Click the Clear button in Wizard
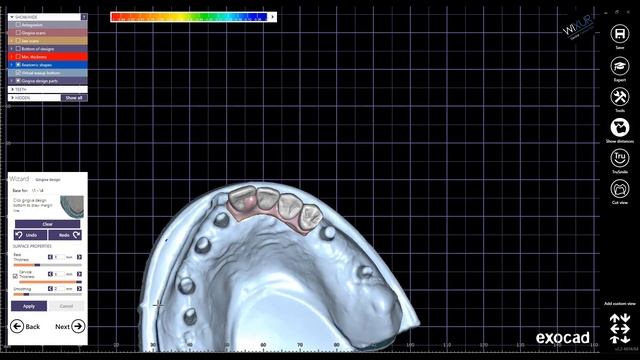640x360 pixels. (x=47, y=224)
